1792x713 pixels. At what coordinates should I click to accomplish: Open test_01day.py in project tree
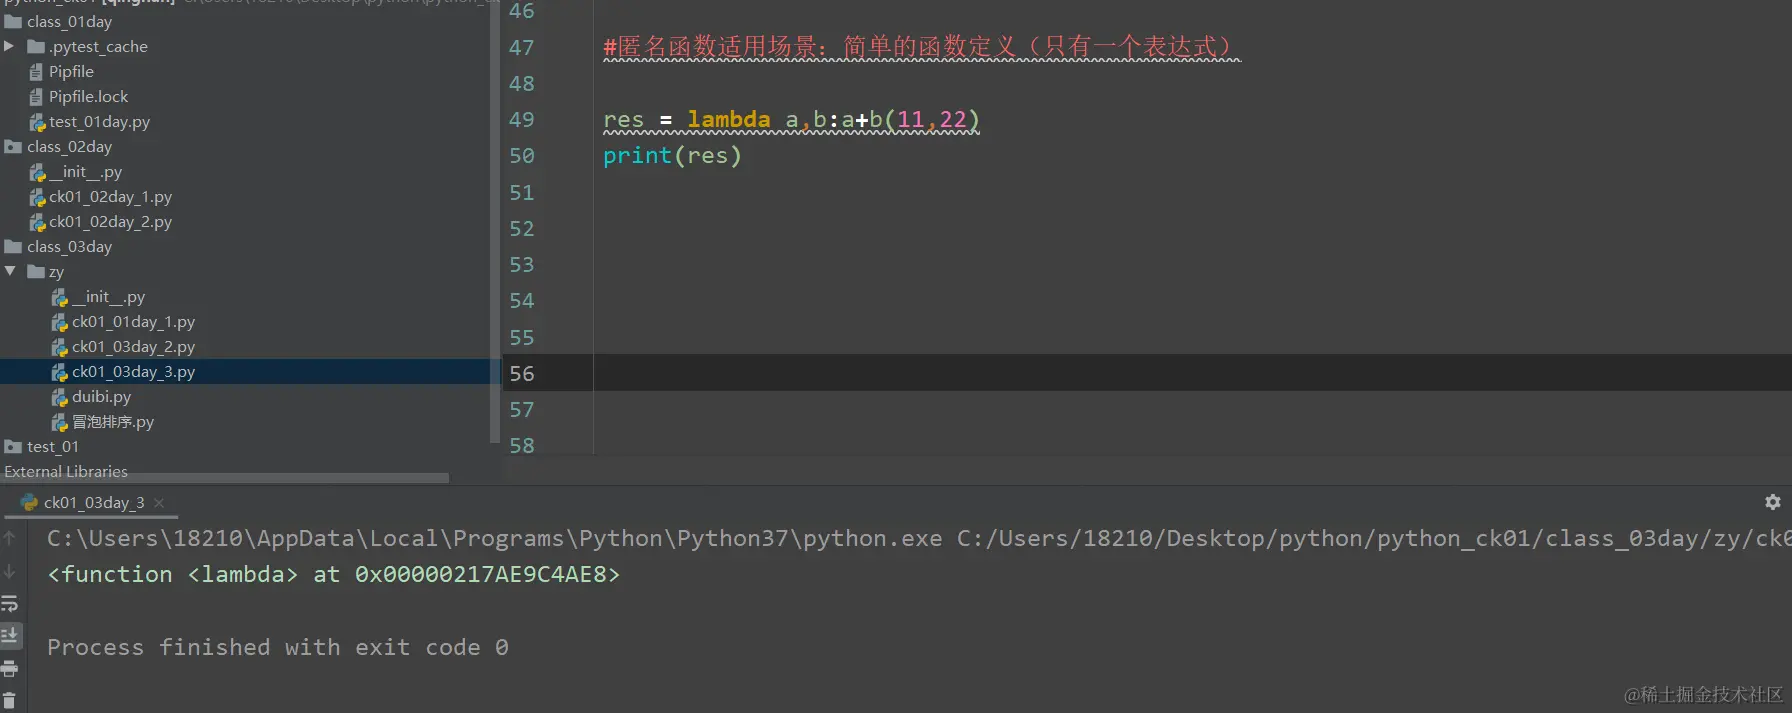click(89, 121)
